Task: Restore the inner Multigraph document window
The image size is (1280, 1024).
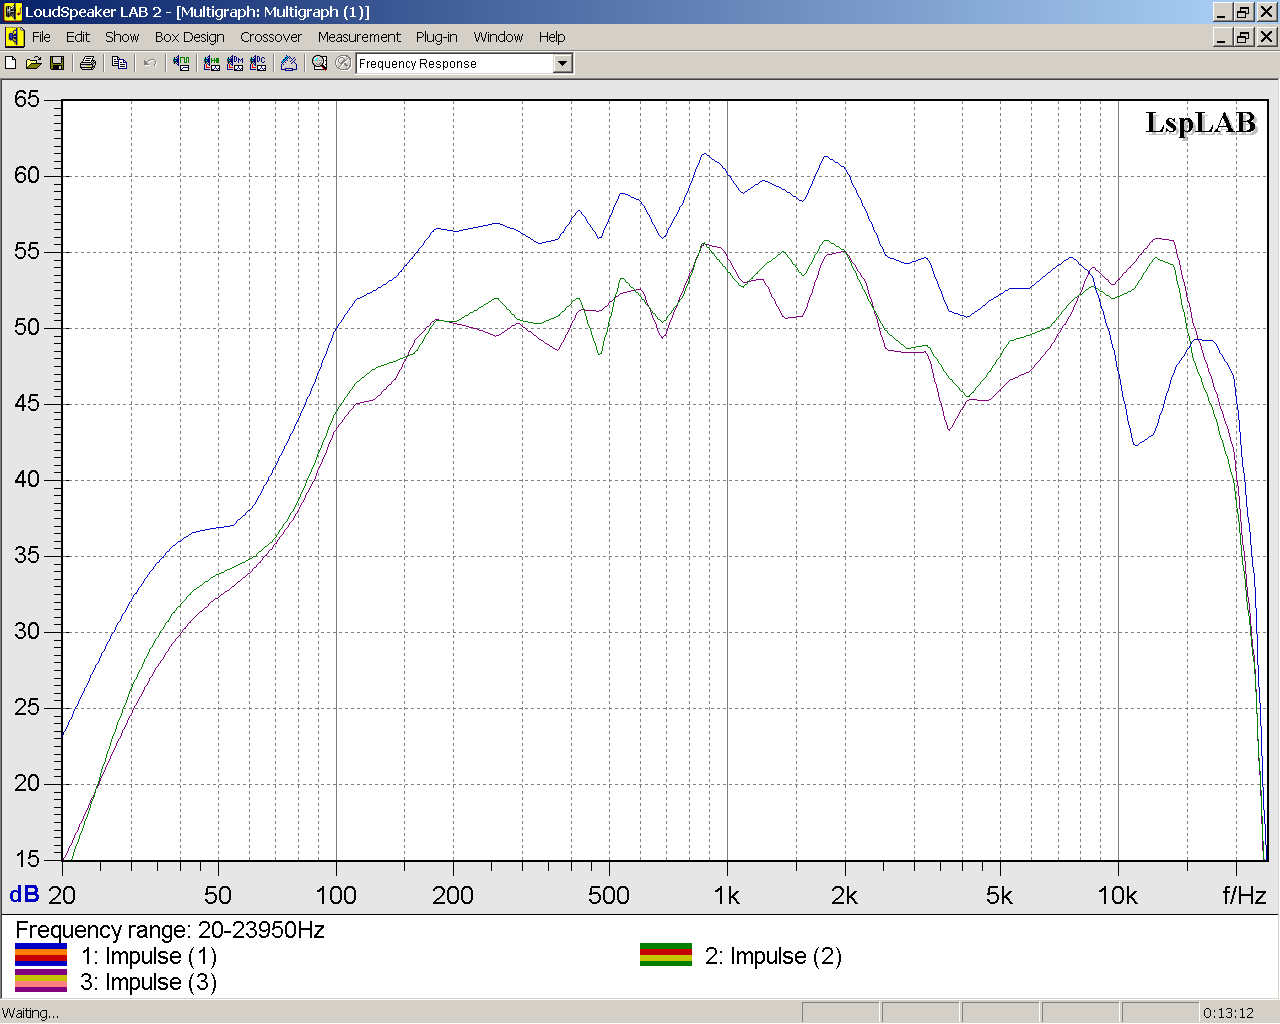Action: click(1243, 37)
